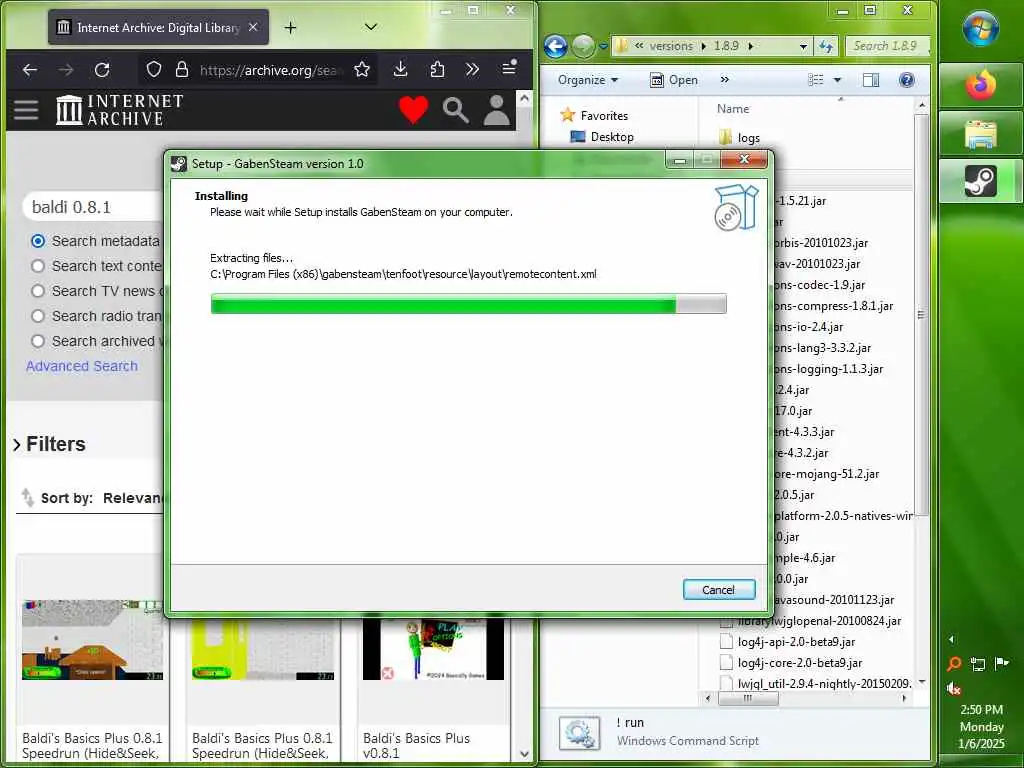Close the Internet Archive tab

(253, 27)
